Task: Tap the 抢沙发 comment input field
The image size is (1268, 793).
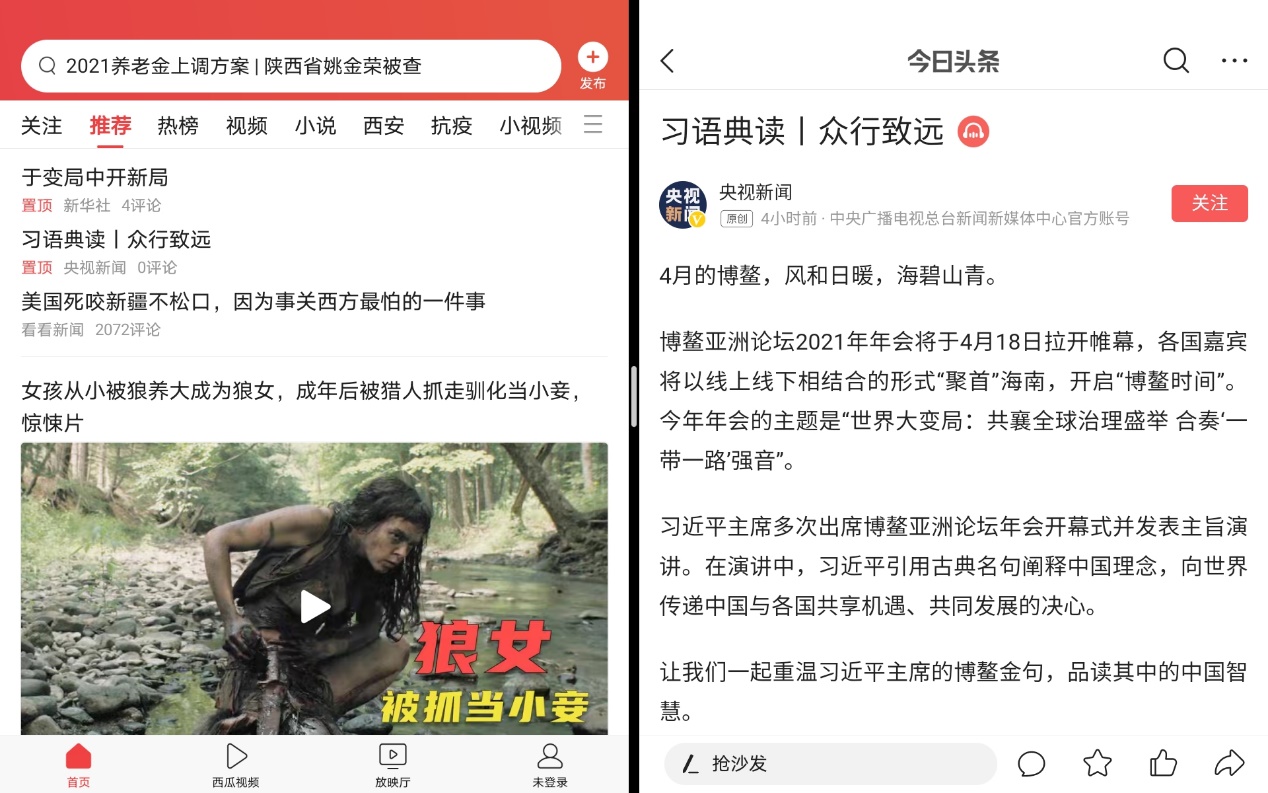Action: pos(830,764)
